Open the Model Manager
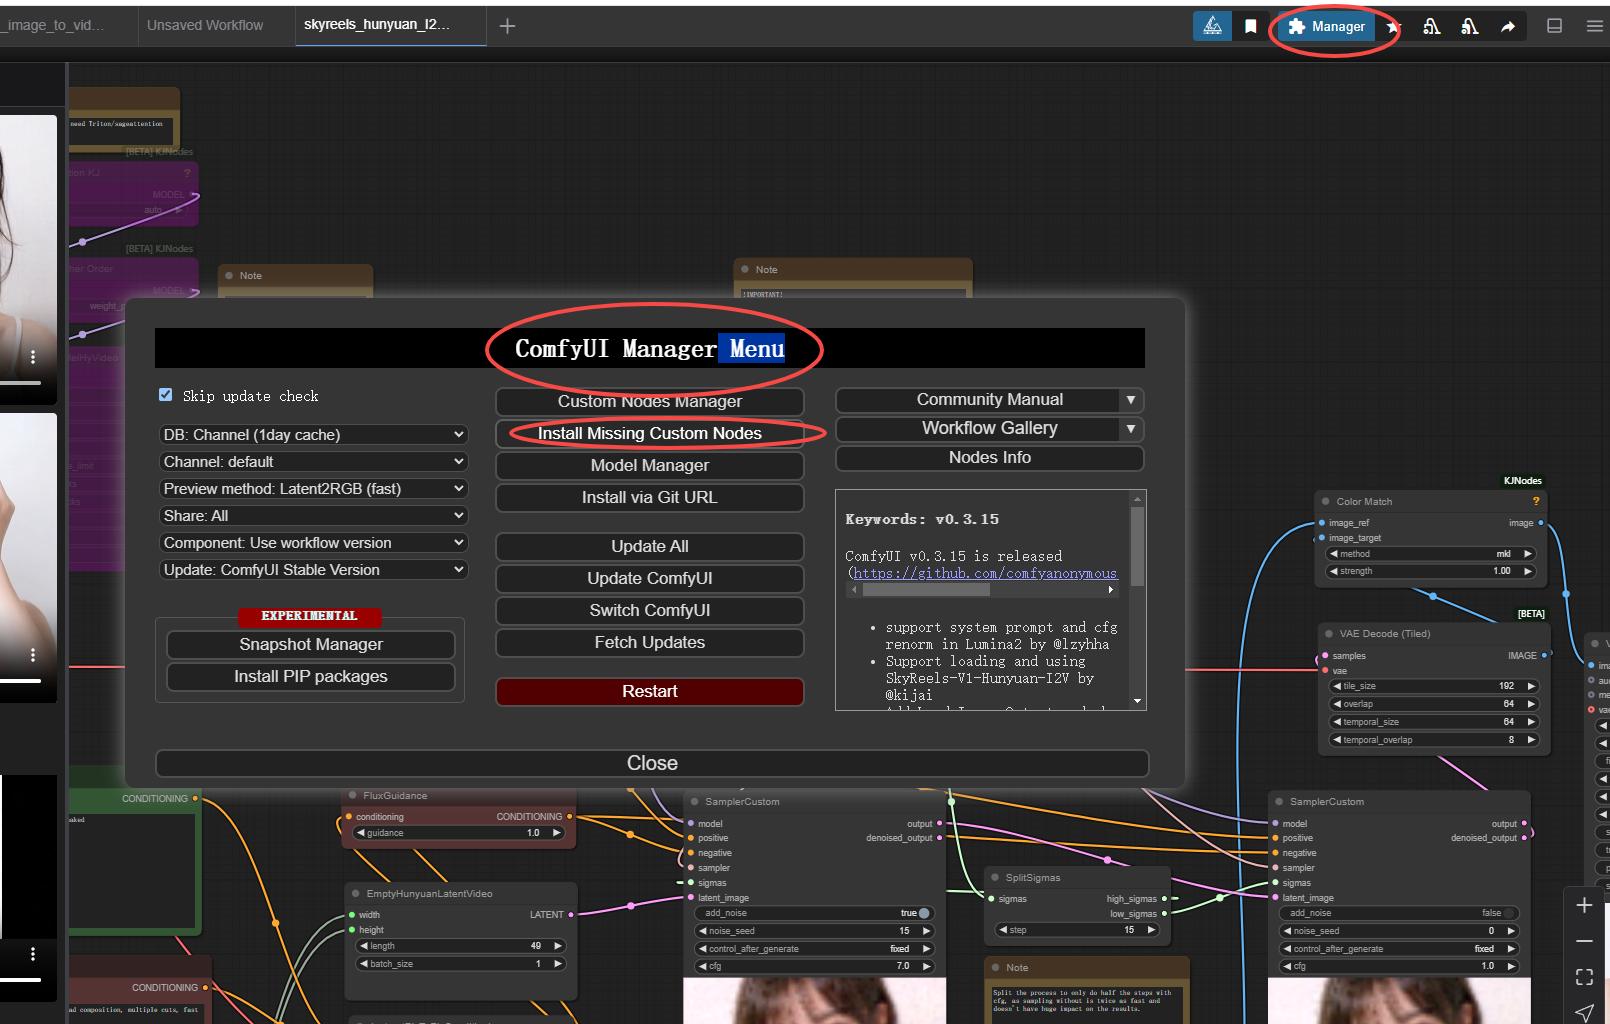The height and width of the screenshot is (1024, 1610). 650,465
